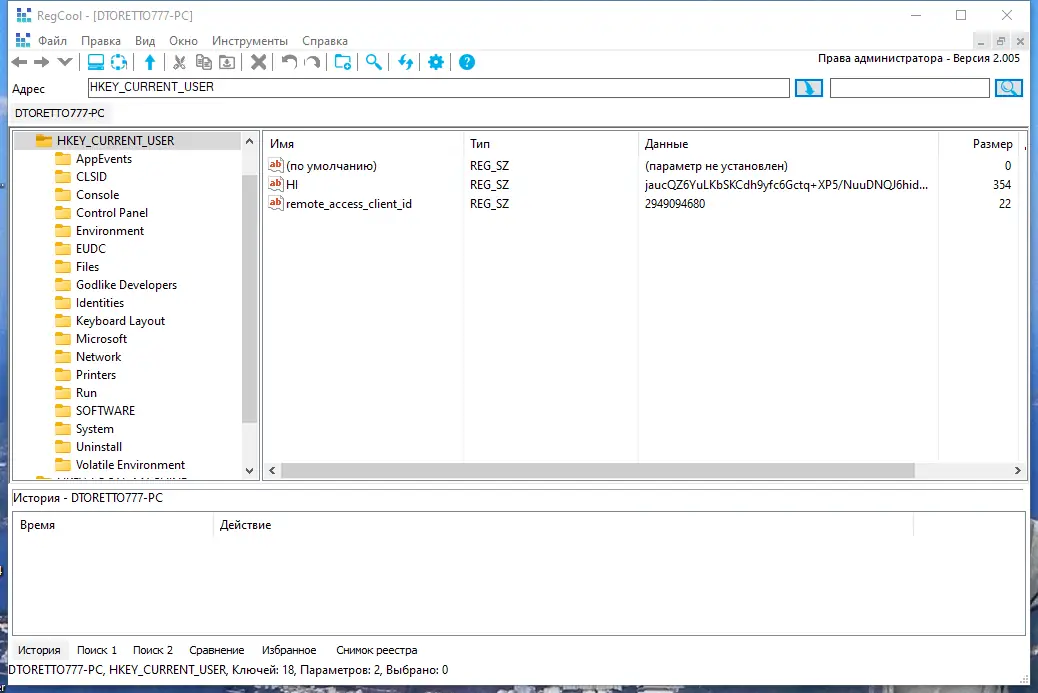Select the DTORETTO777-PC document tab
Image resolution: width=1038 pixels, height=693 pixels.
pyautogui.click(x=60, y=113)
